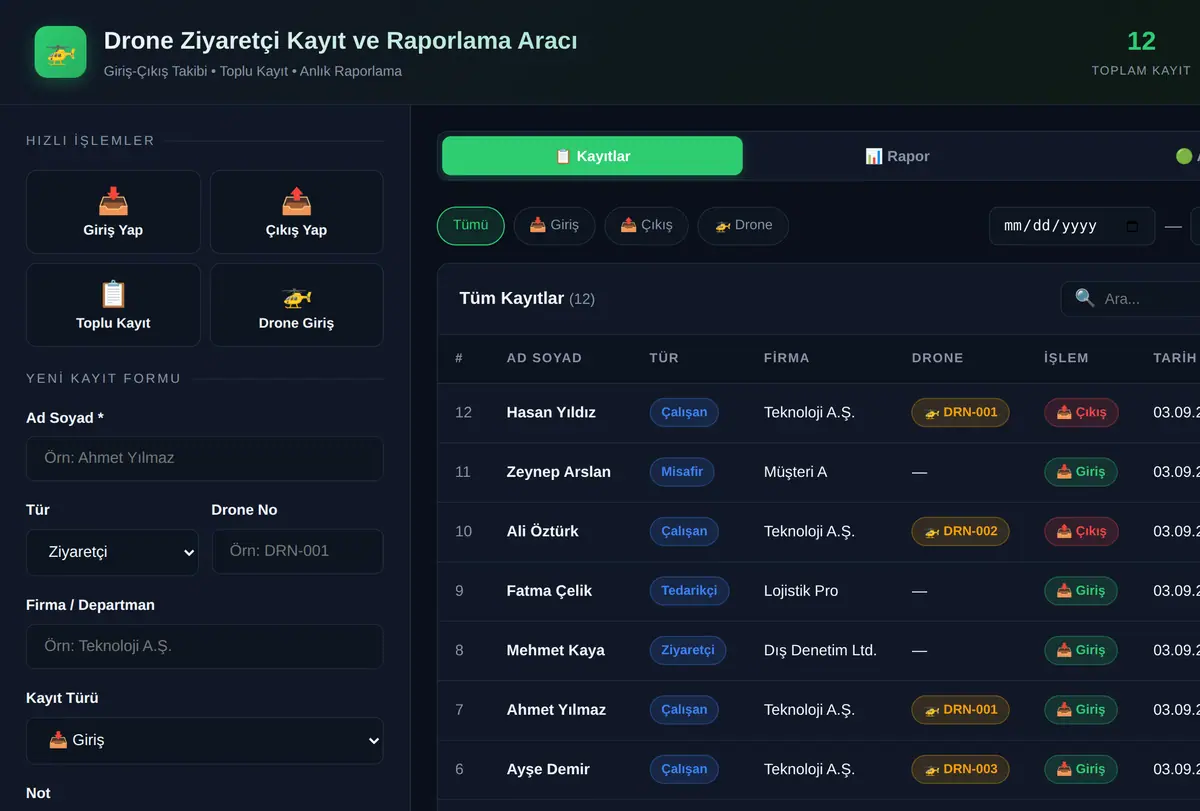Click the green drone app logo
Screen dimensions: 1200x811
pyautogui.click(x=60, y=52)
